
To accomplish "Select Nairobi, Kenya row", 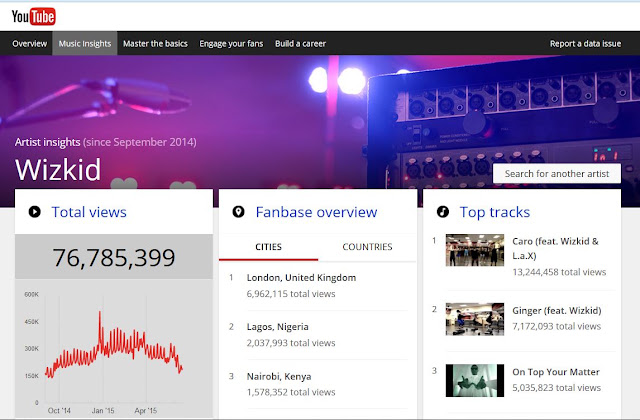I will click(x=318, y=384).
